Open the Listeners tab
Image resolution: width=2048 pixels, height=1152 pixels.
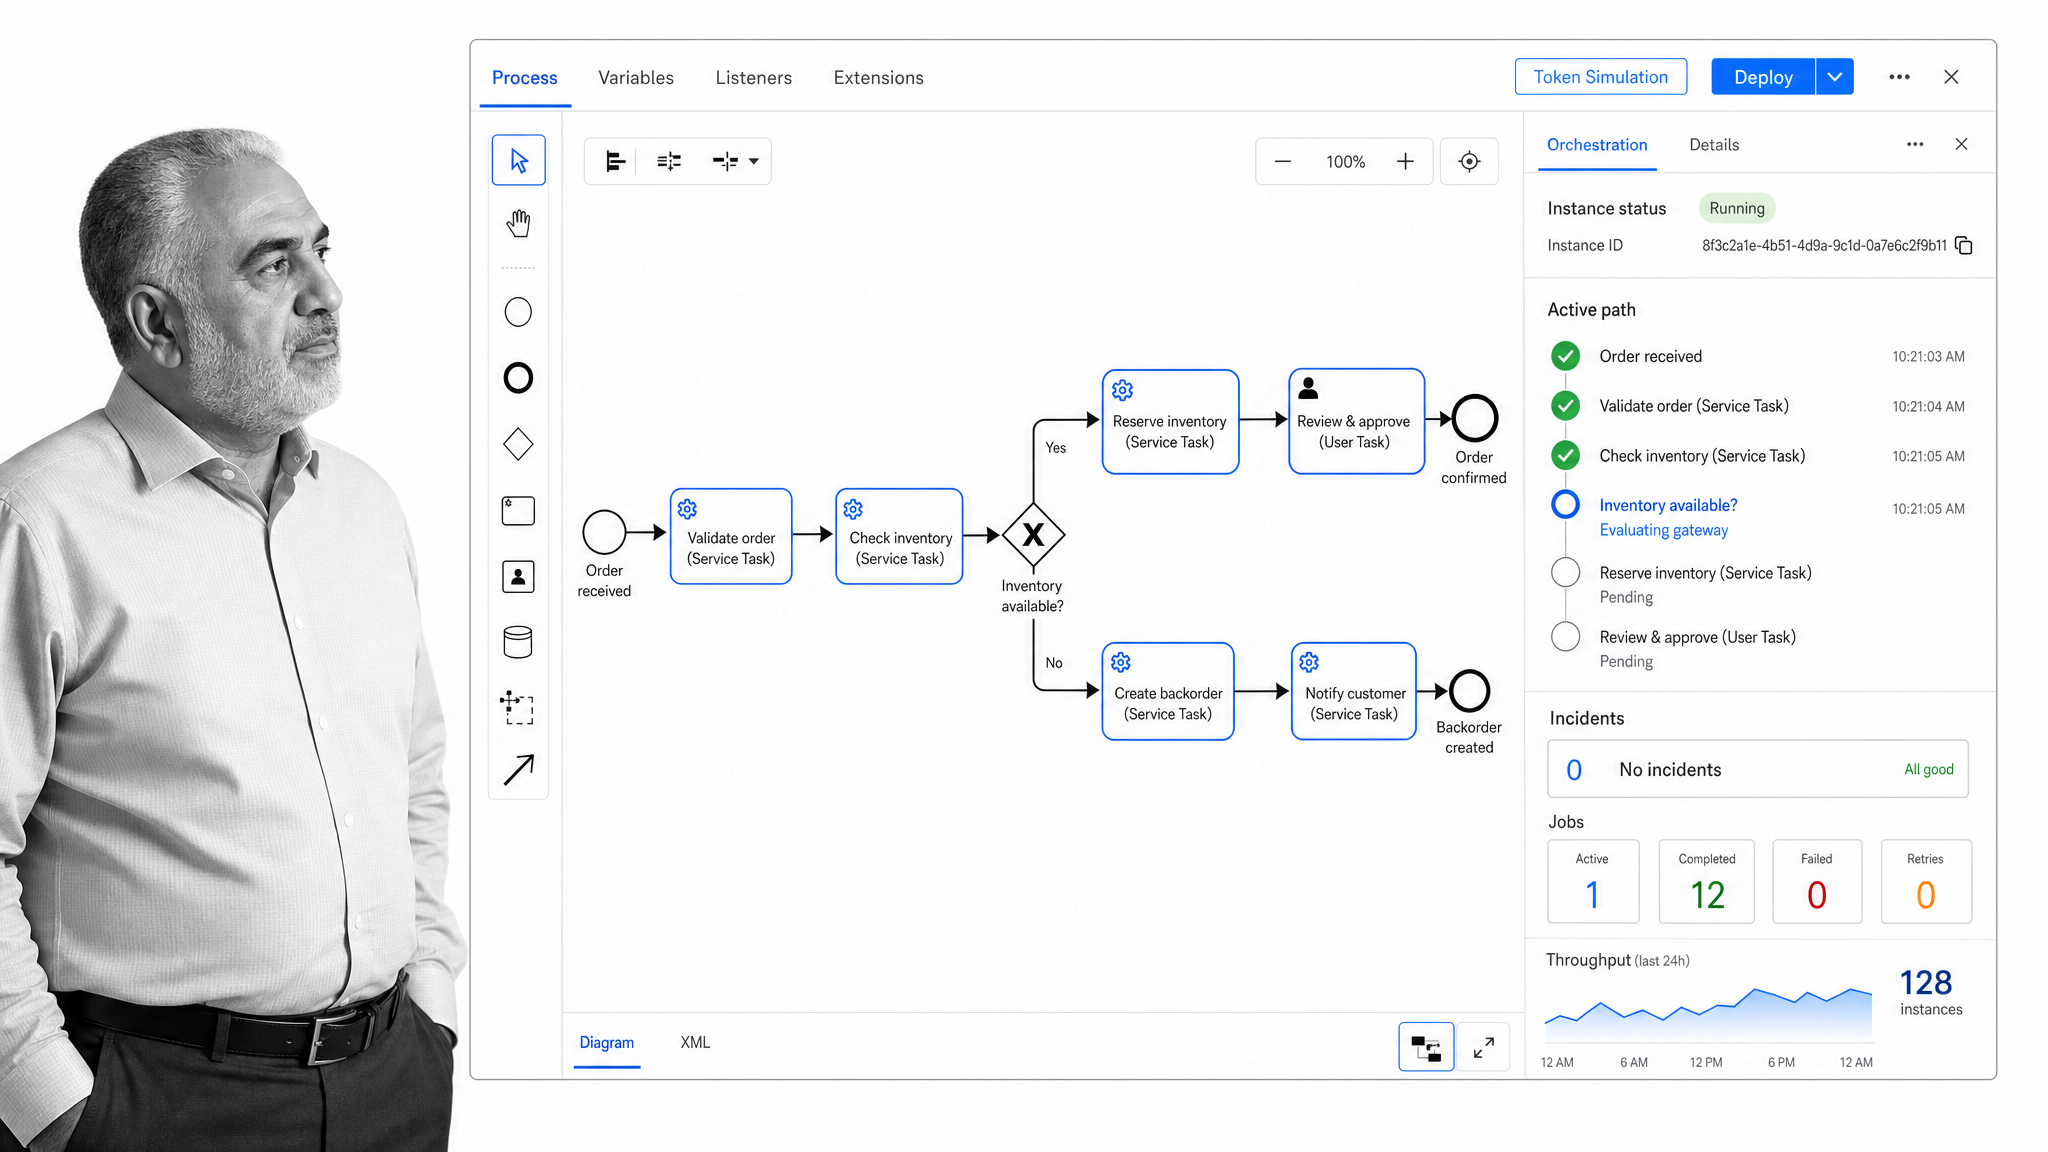tap(754, 78)
